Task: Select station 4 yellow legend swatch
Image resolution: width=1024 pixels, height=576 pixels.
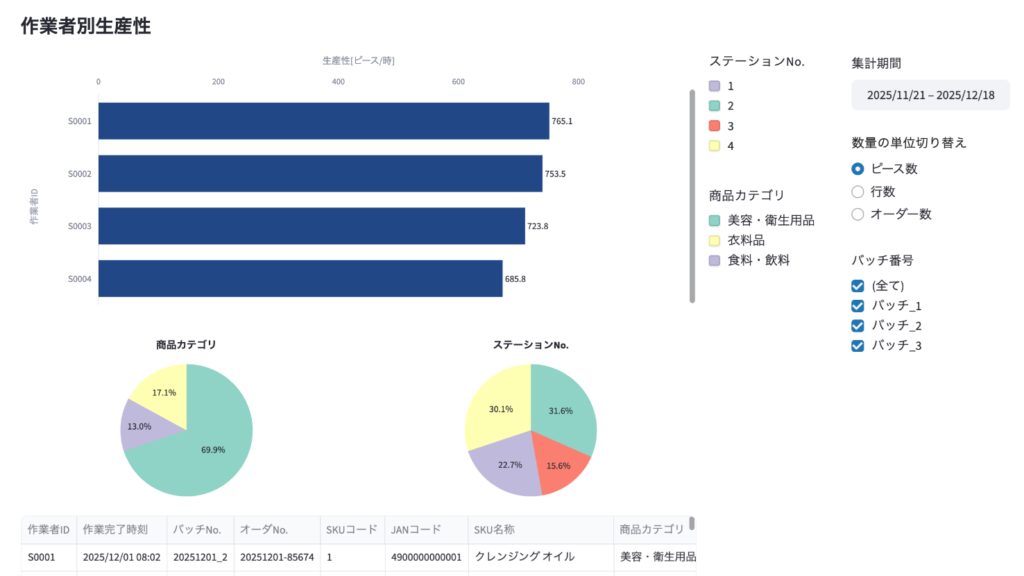Action: (x=714, y=146)
